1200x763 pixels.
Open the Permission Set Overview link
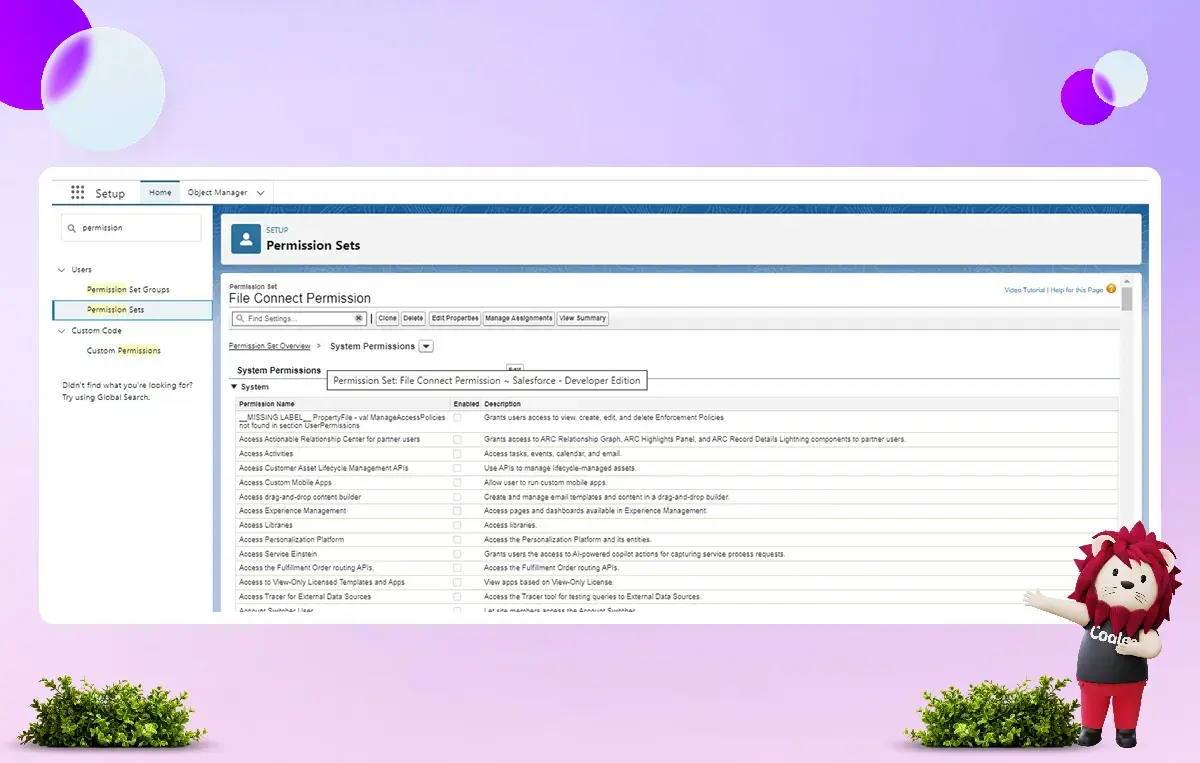270,346
